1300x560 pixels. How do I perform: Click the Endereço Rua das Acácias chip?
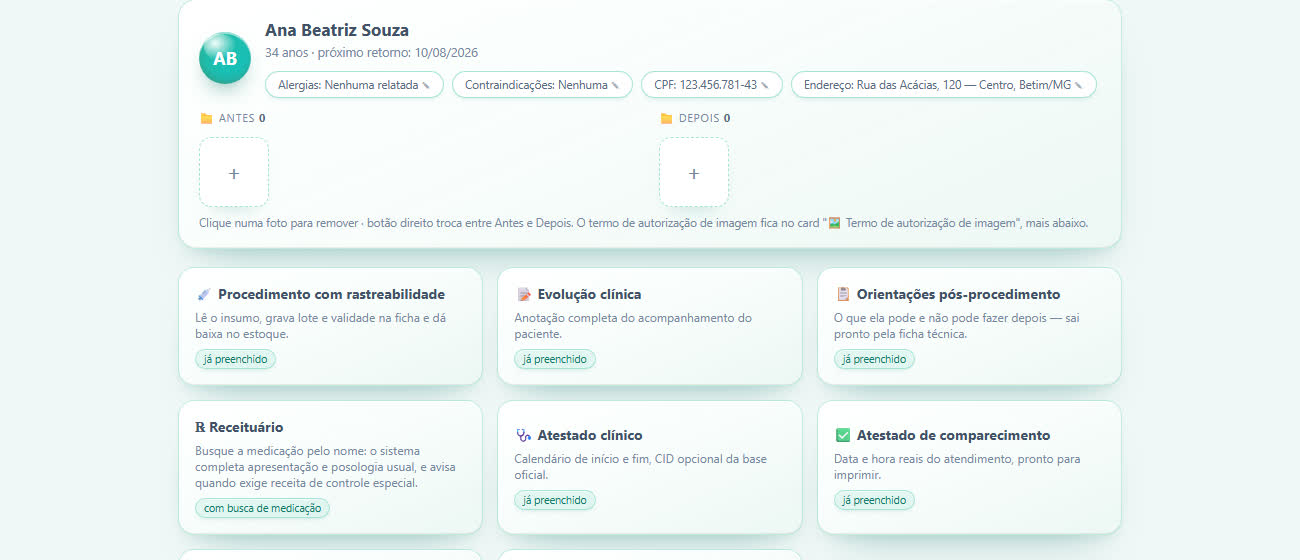[x=943, y=85]
